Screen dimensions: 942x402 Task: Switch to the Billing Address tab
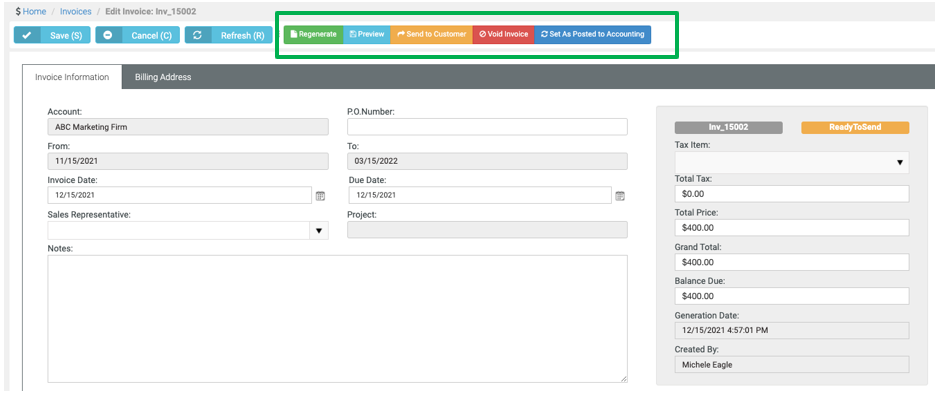(x=163, y=77)
